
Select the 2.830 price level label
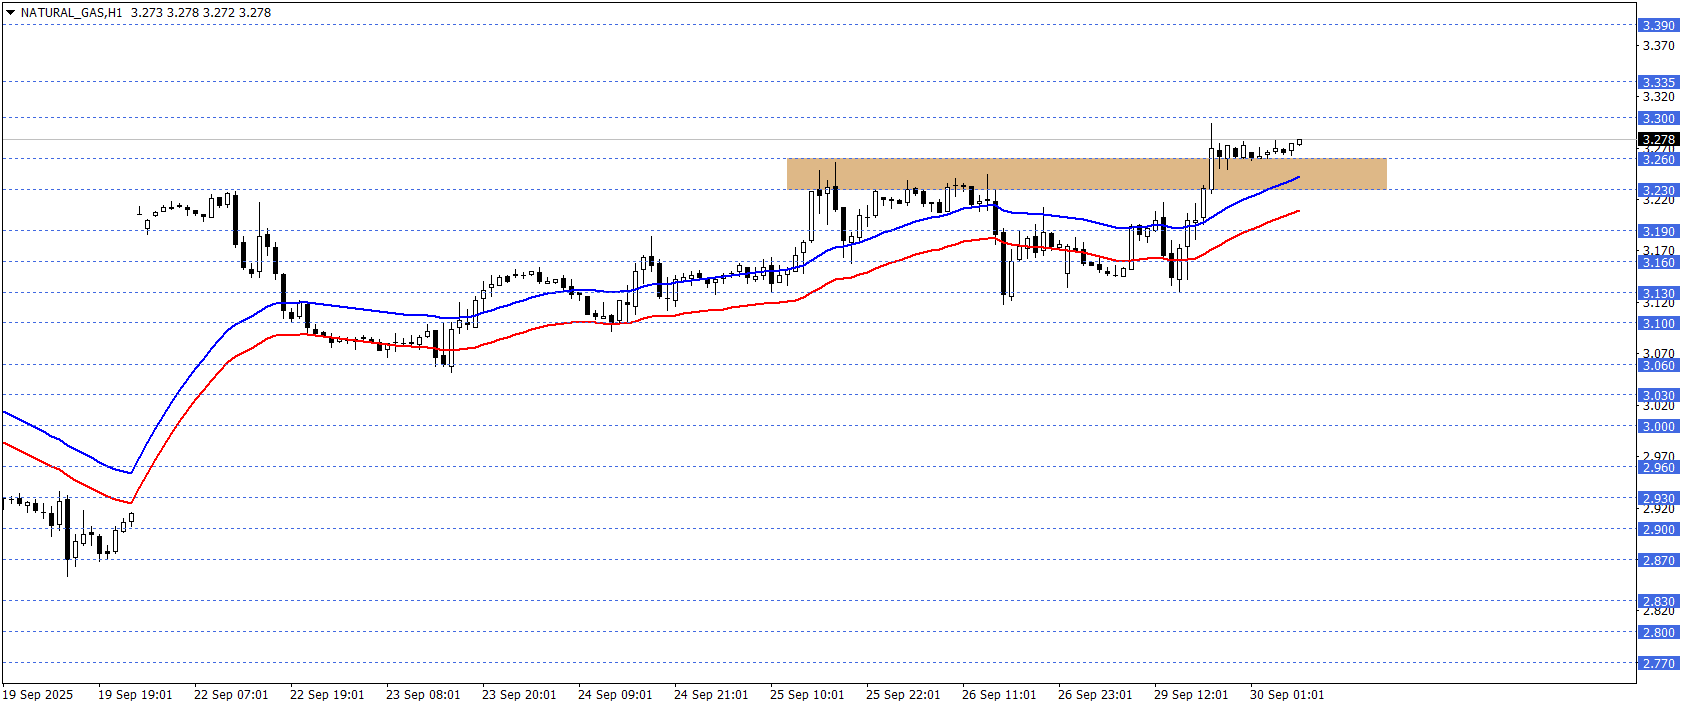(1658, 601)
